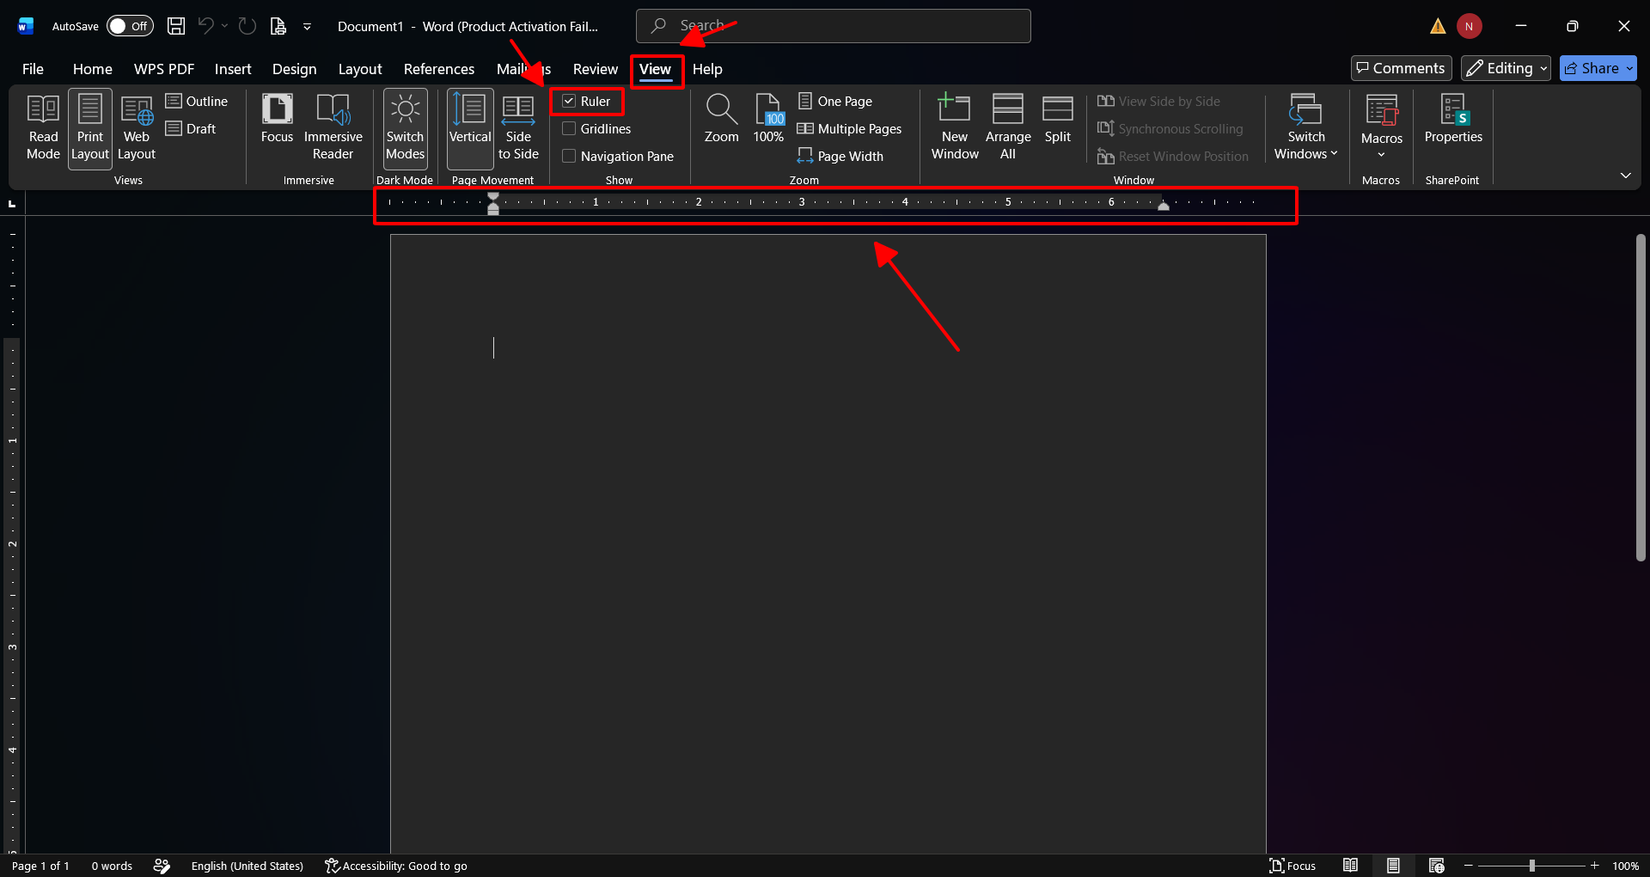This screenshot has height=877, width=1650.
Task: Open the File menu
Action: pyautogui.click(x=33, y=69)
